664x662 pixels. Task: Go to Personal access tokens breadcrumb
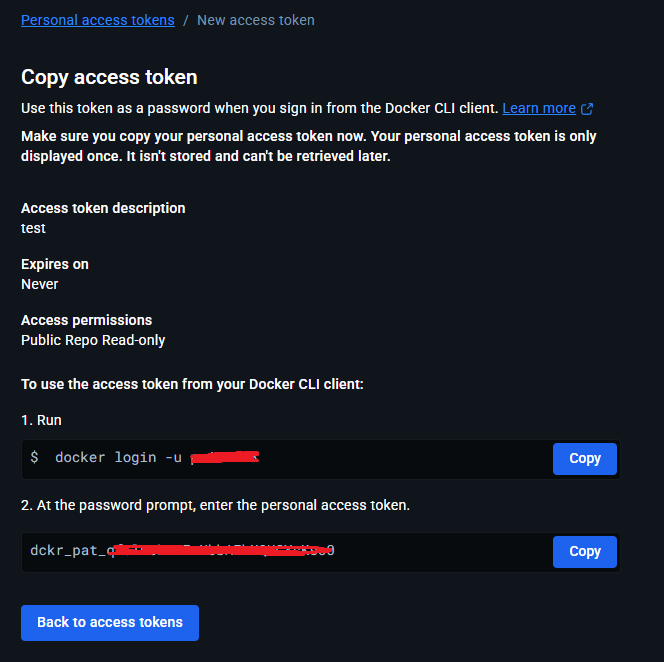[98, 20]
